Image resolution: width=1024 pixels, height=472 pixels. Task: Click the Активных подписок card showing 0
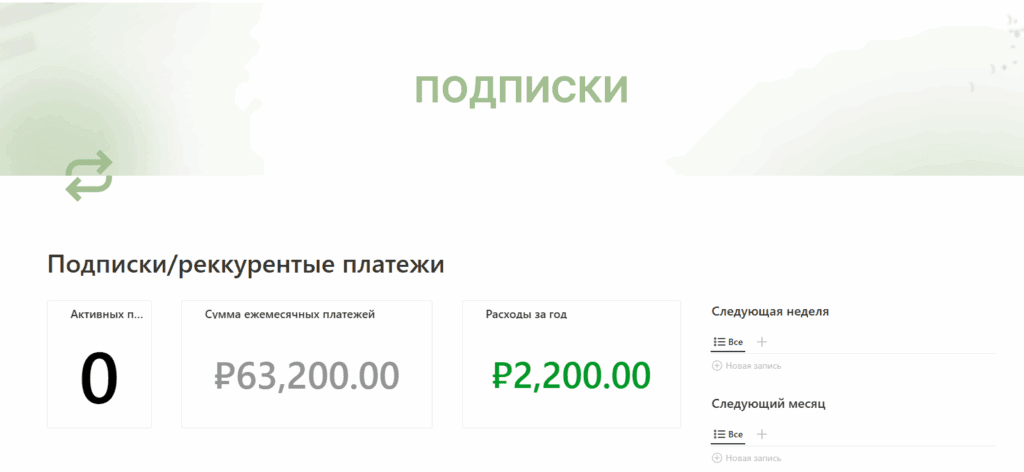click(x=99, y=379)
